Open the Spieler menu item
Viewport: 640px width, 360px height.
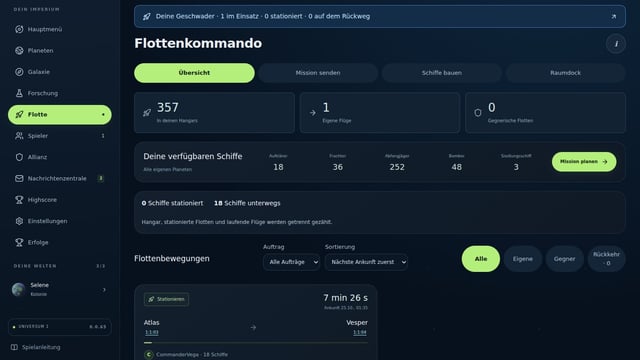60,136
